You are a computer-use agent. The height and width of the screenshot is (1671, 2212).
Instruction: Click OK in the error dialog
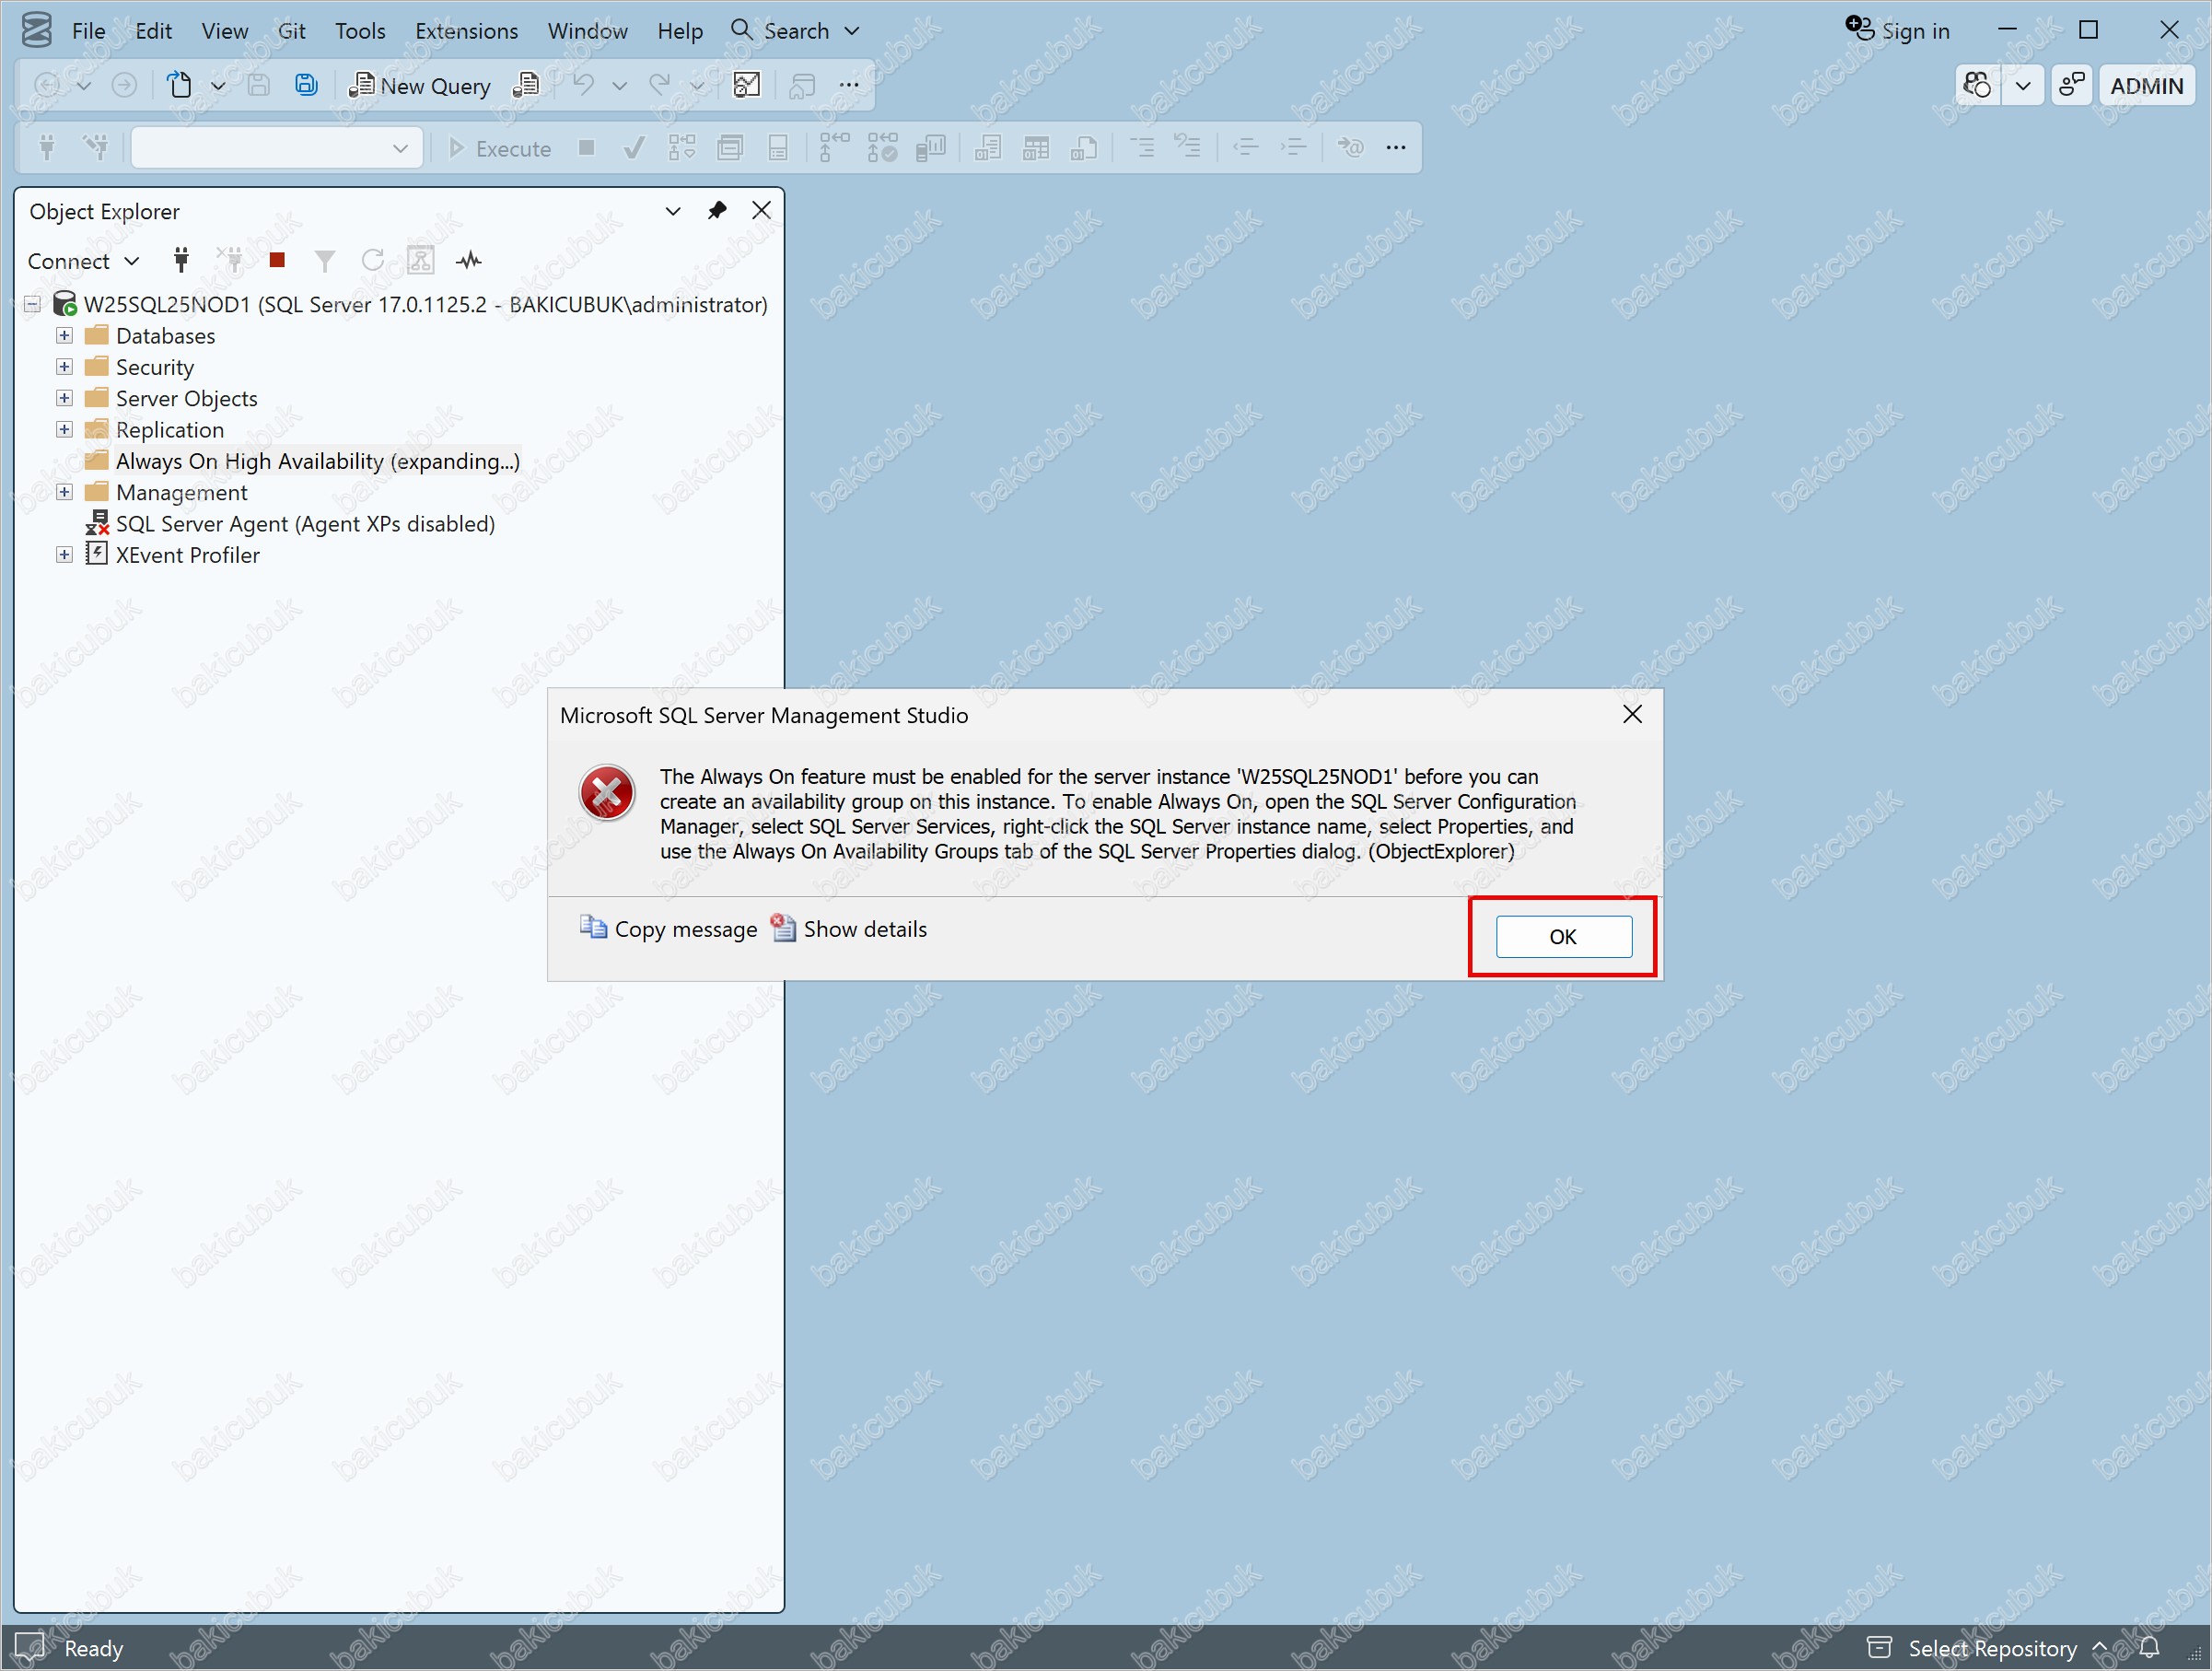click(1563, 936)
